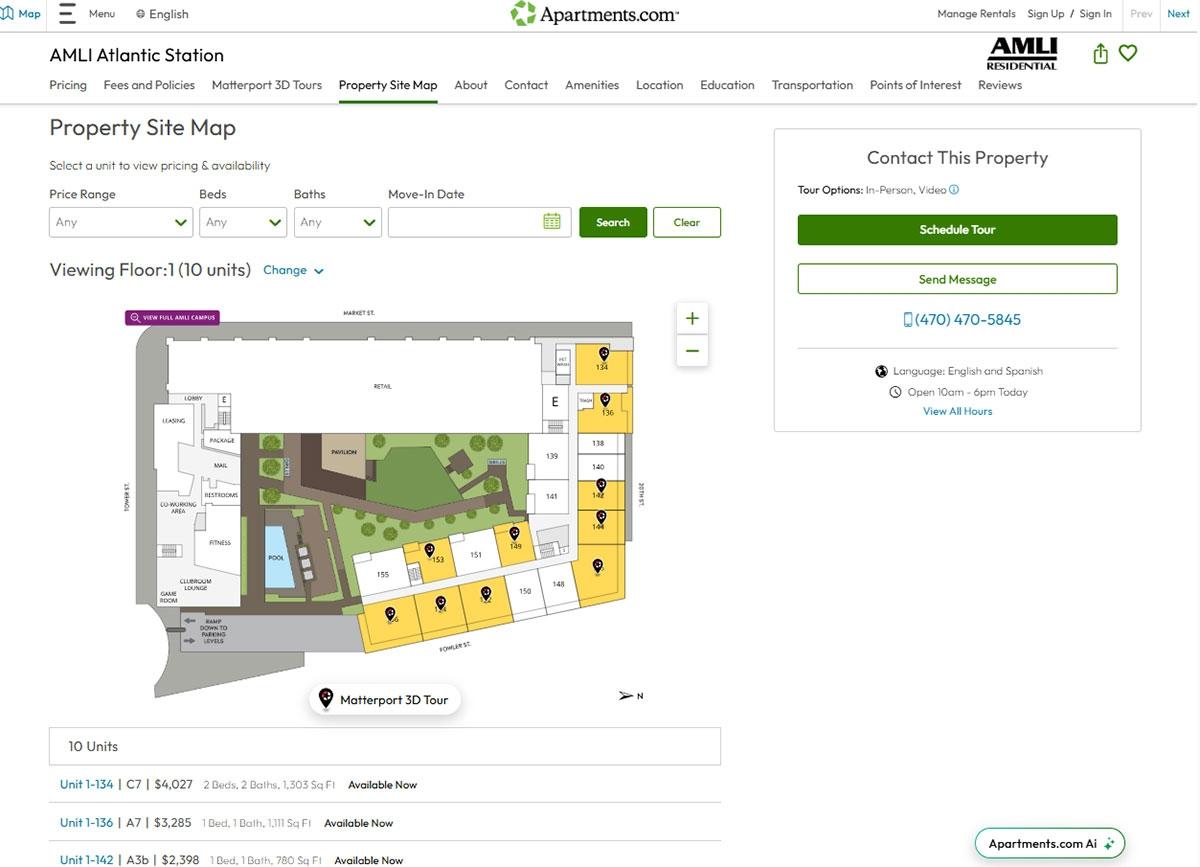Image resolution: width=1200 pixels, height=867 pixels.
Task: Open the Education tab
Action: [727, 85]
